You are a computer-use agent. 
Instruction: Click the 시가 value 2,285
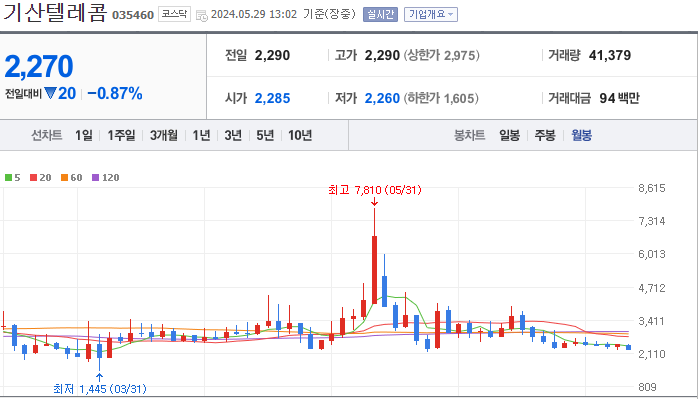[x=272, y=98]
